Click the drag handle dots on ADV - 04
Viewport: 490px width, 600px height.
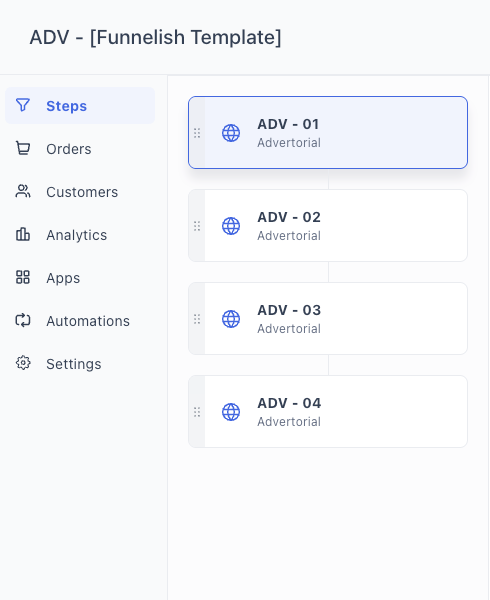197,412
